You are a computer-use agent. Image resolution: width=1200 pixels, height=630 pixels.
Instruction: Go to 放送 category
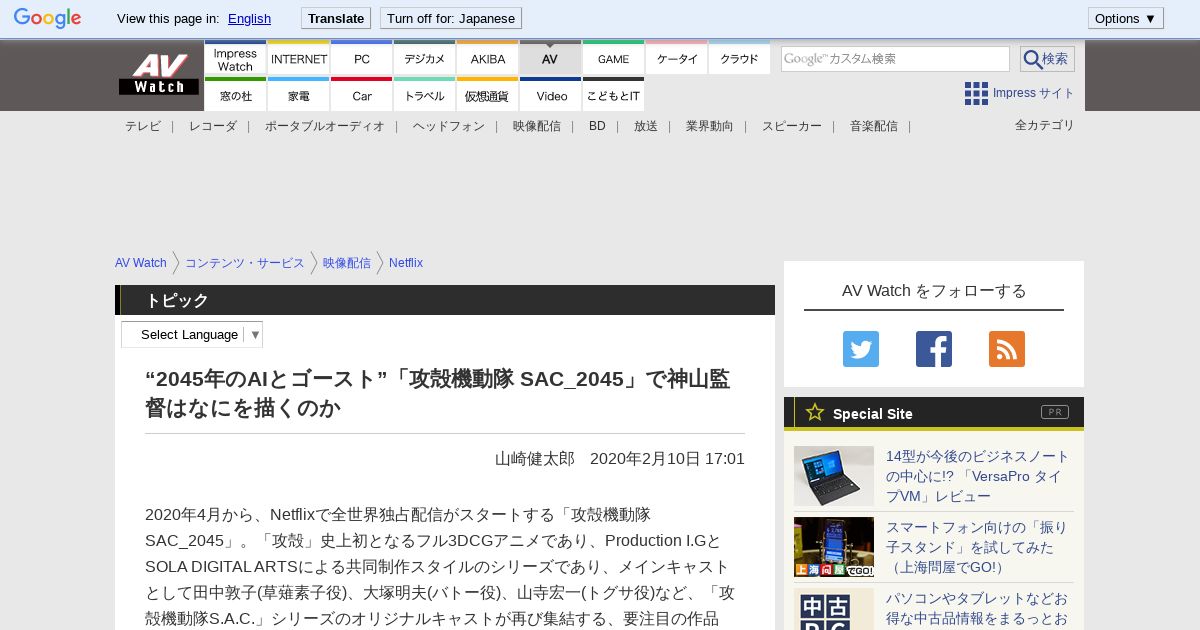click(646, 126)
